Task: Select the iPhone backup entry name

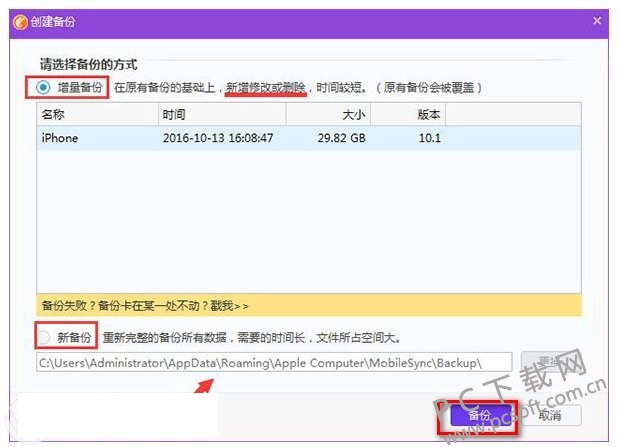Action: click(x=60, y=138)
